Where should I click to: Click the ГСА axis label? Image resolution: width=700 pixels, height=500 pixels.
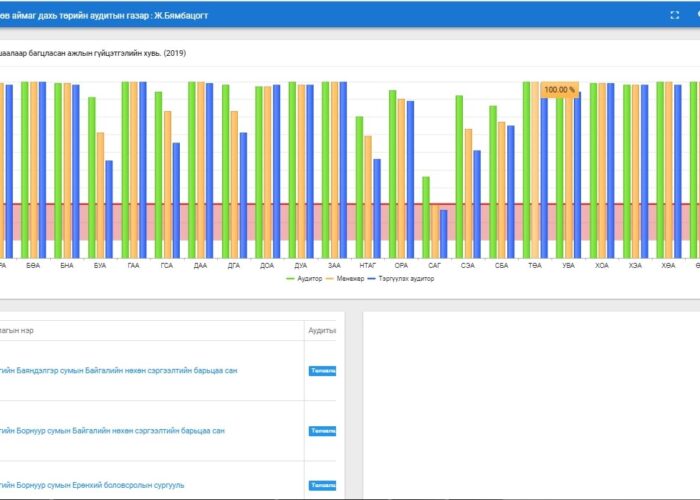click(167, 266)
